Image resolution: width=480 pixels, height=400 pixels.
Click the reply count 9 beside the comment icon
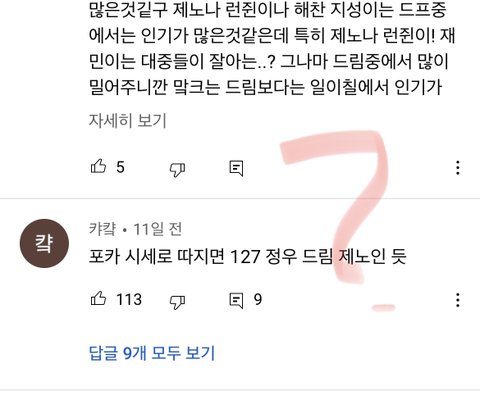pos(258,299)
